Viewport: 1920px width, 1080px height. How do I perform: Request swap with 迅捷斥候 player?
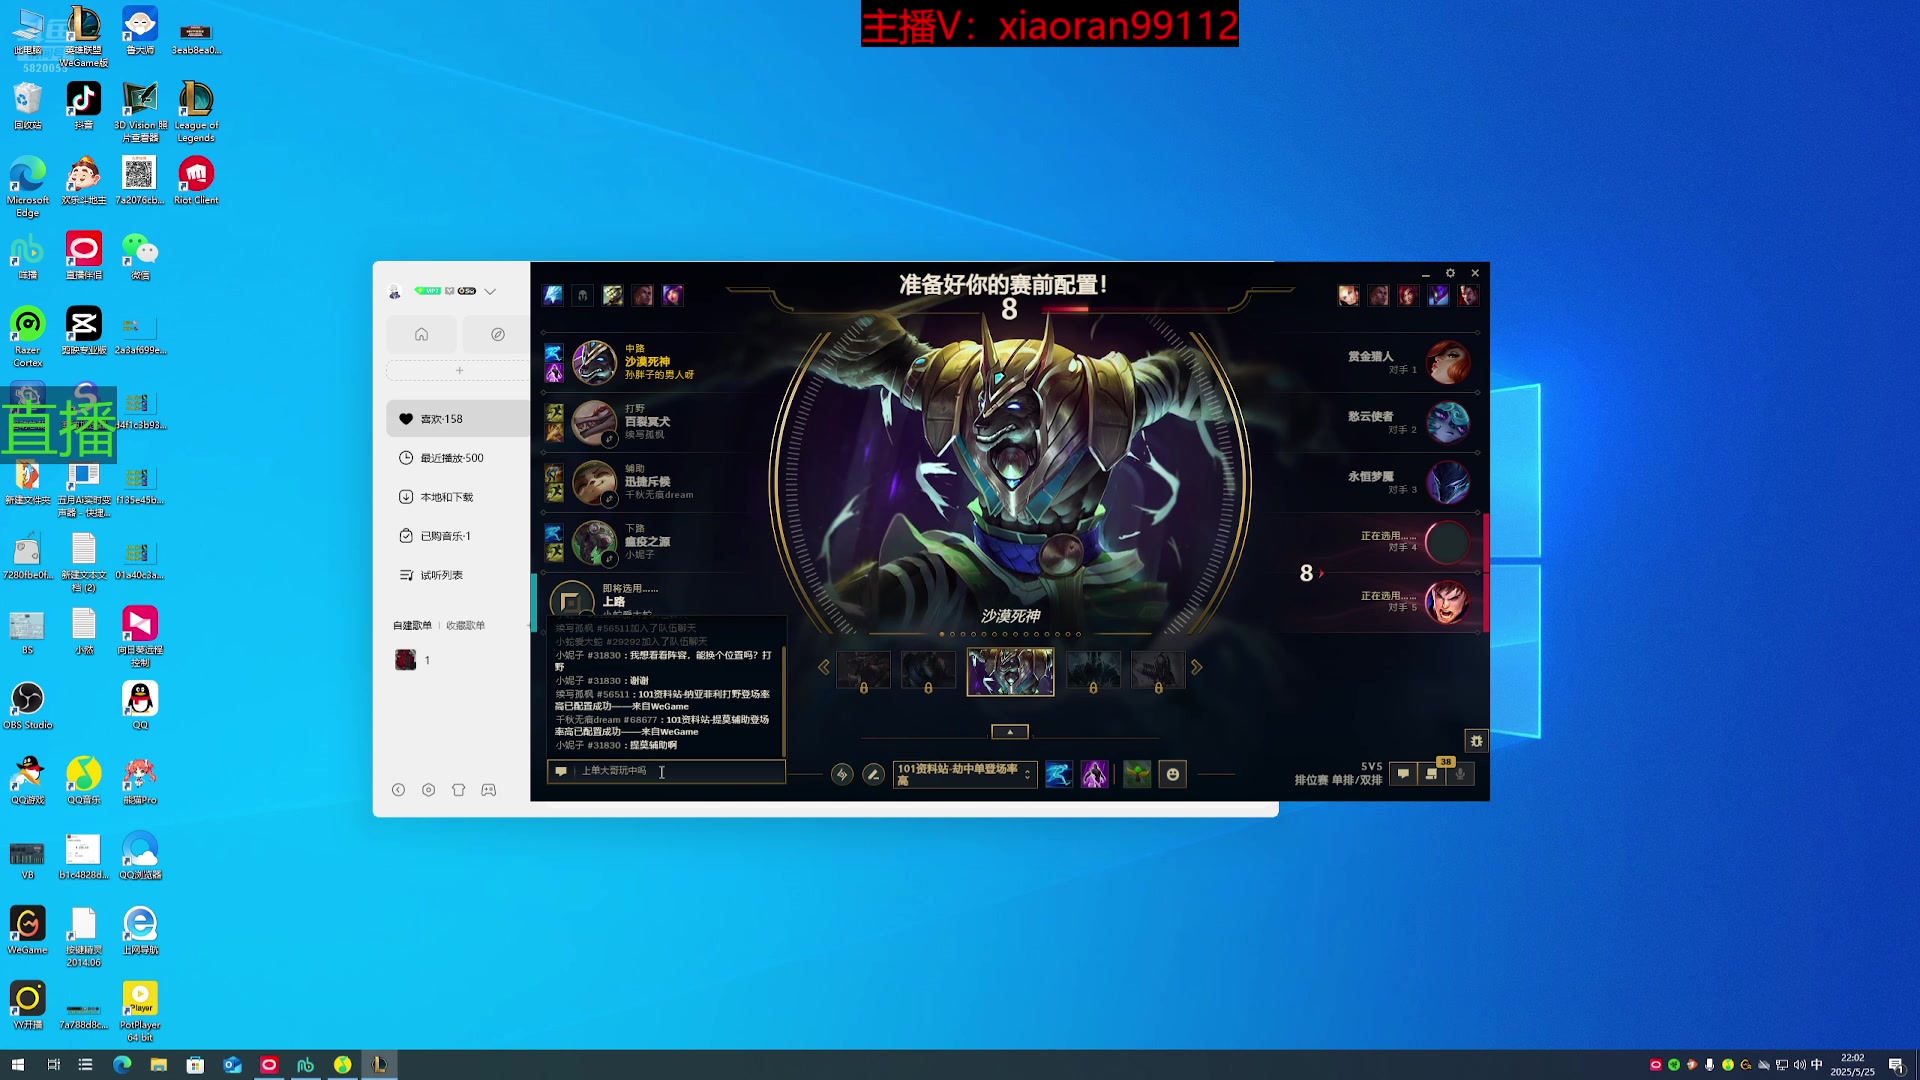(608, 499)
